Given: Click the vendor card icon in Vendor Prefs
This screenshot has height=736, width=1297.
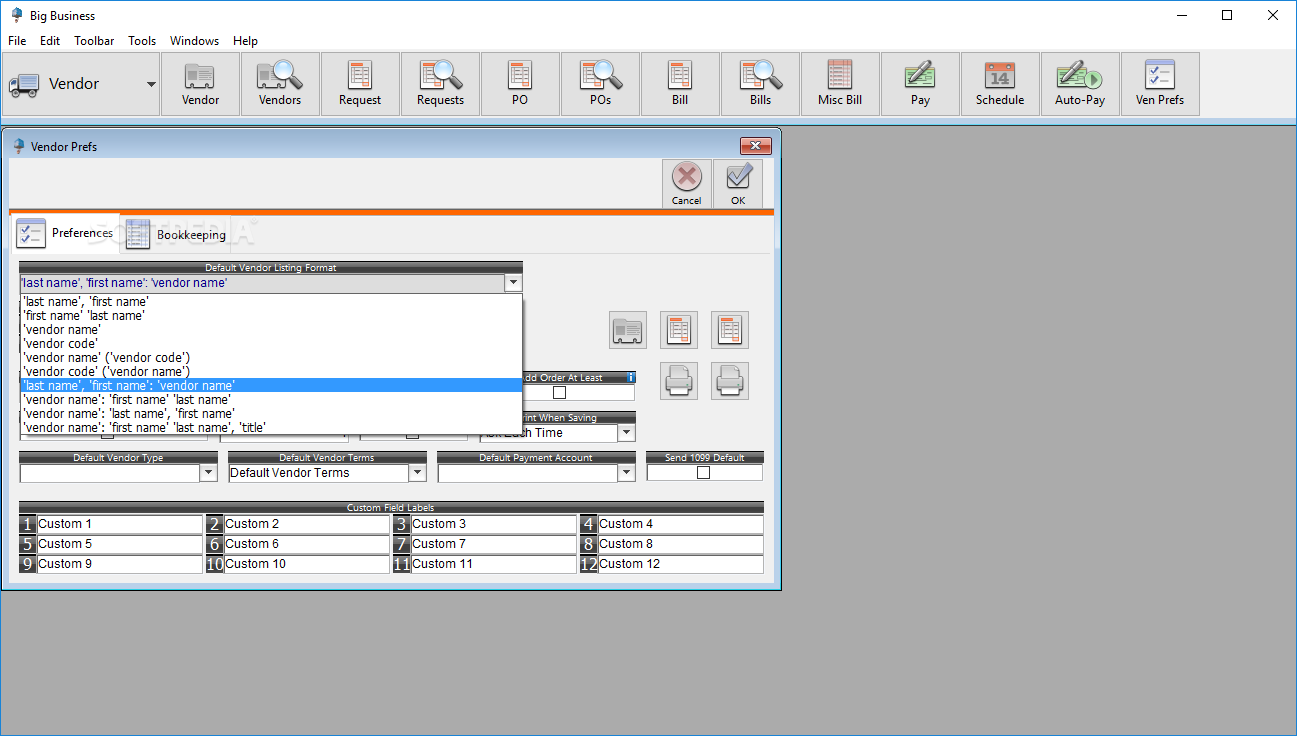Looking at the screenshot, I should pyautogui.click(x=628, y=330).
